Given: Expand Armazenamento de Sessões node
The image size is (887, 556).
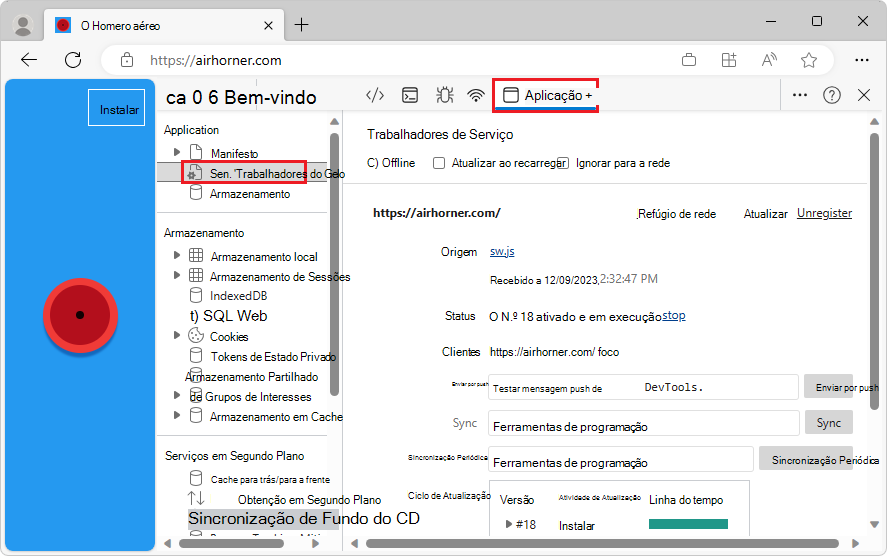Looking at the screenshot, I should [x=176, y=275].
